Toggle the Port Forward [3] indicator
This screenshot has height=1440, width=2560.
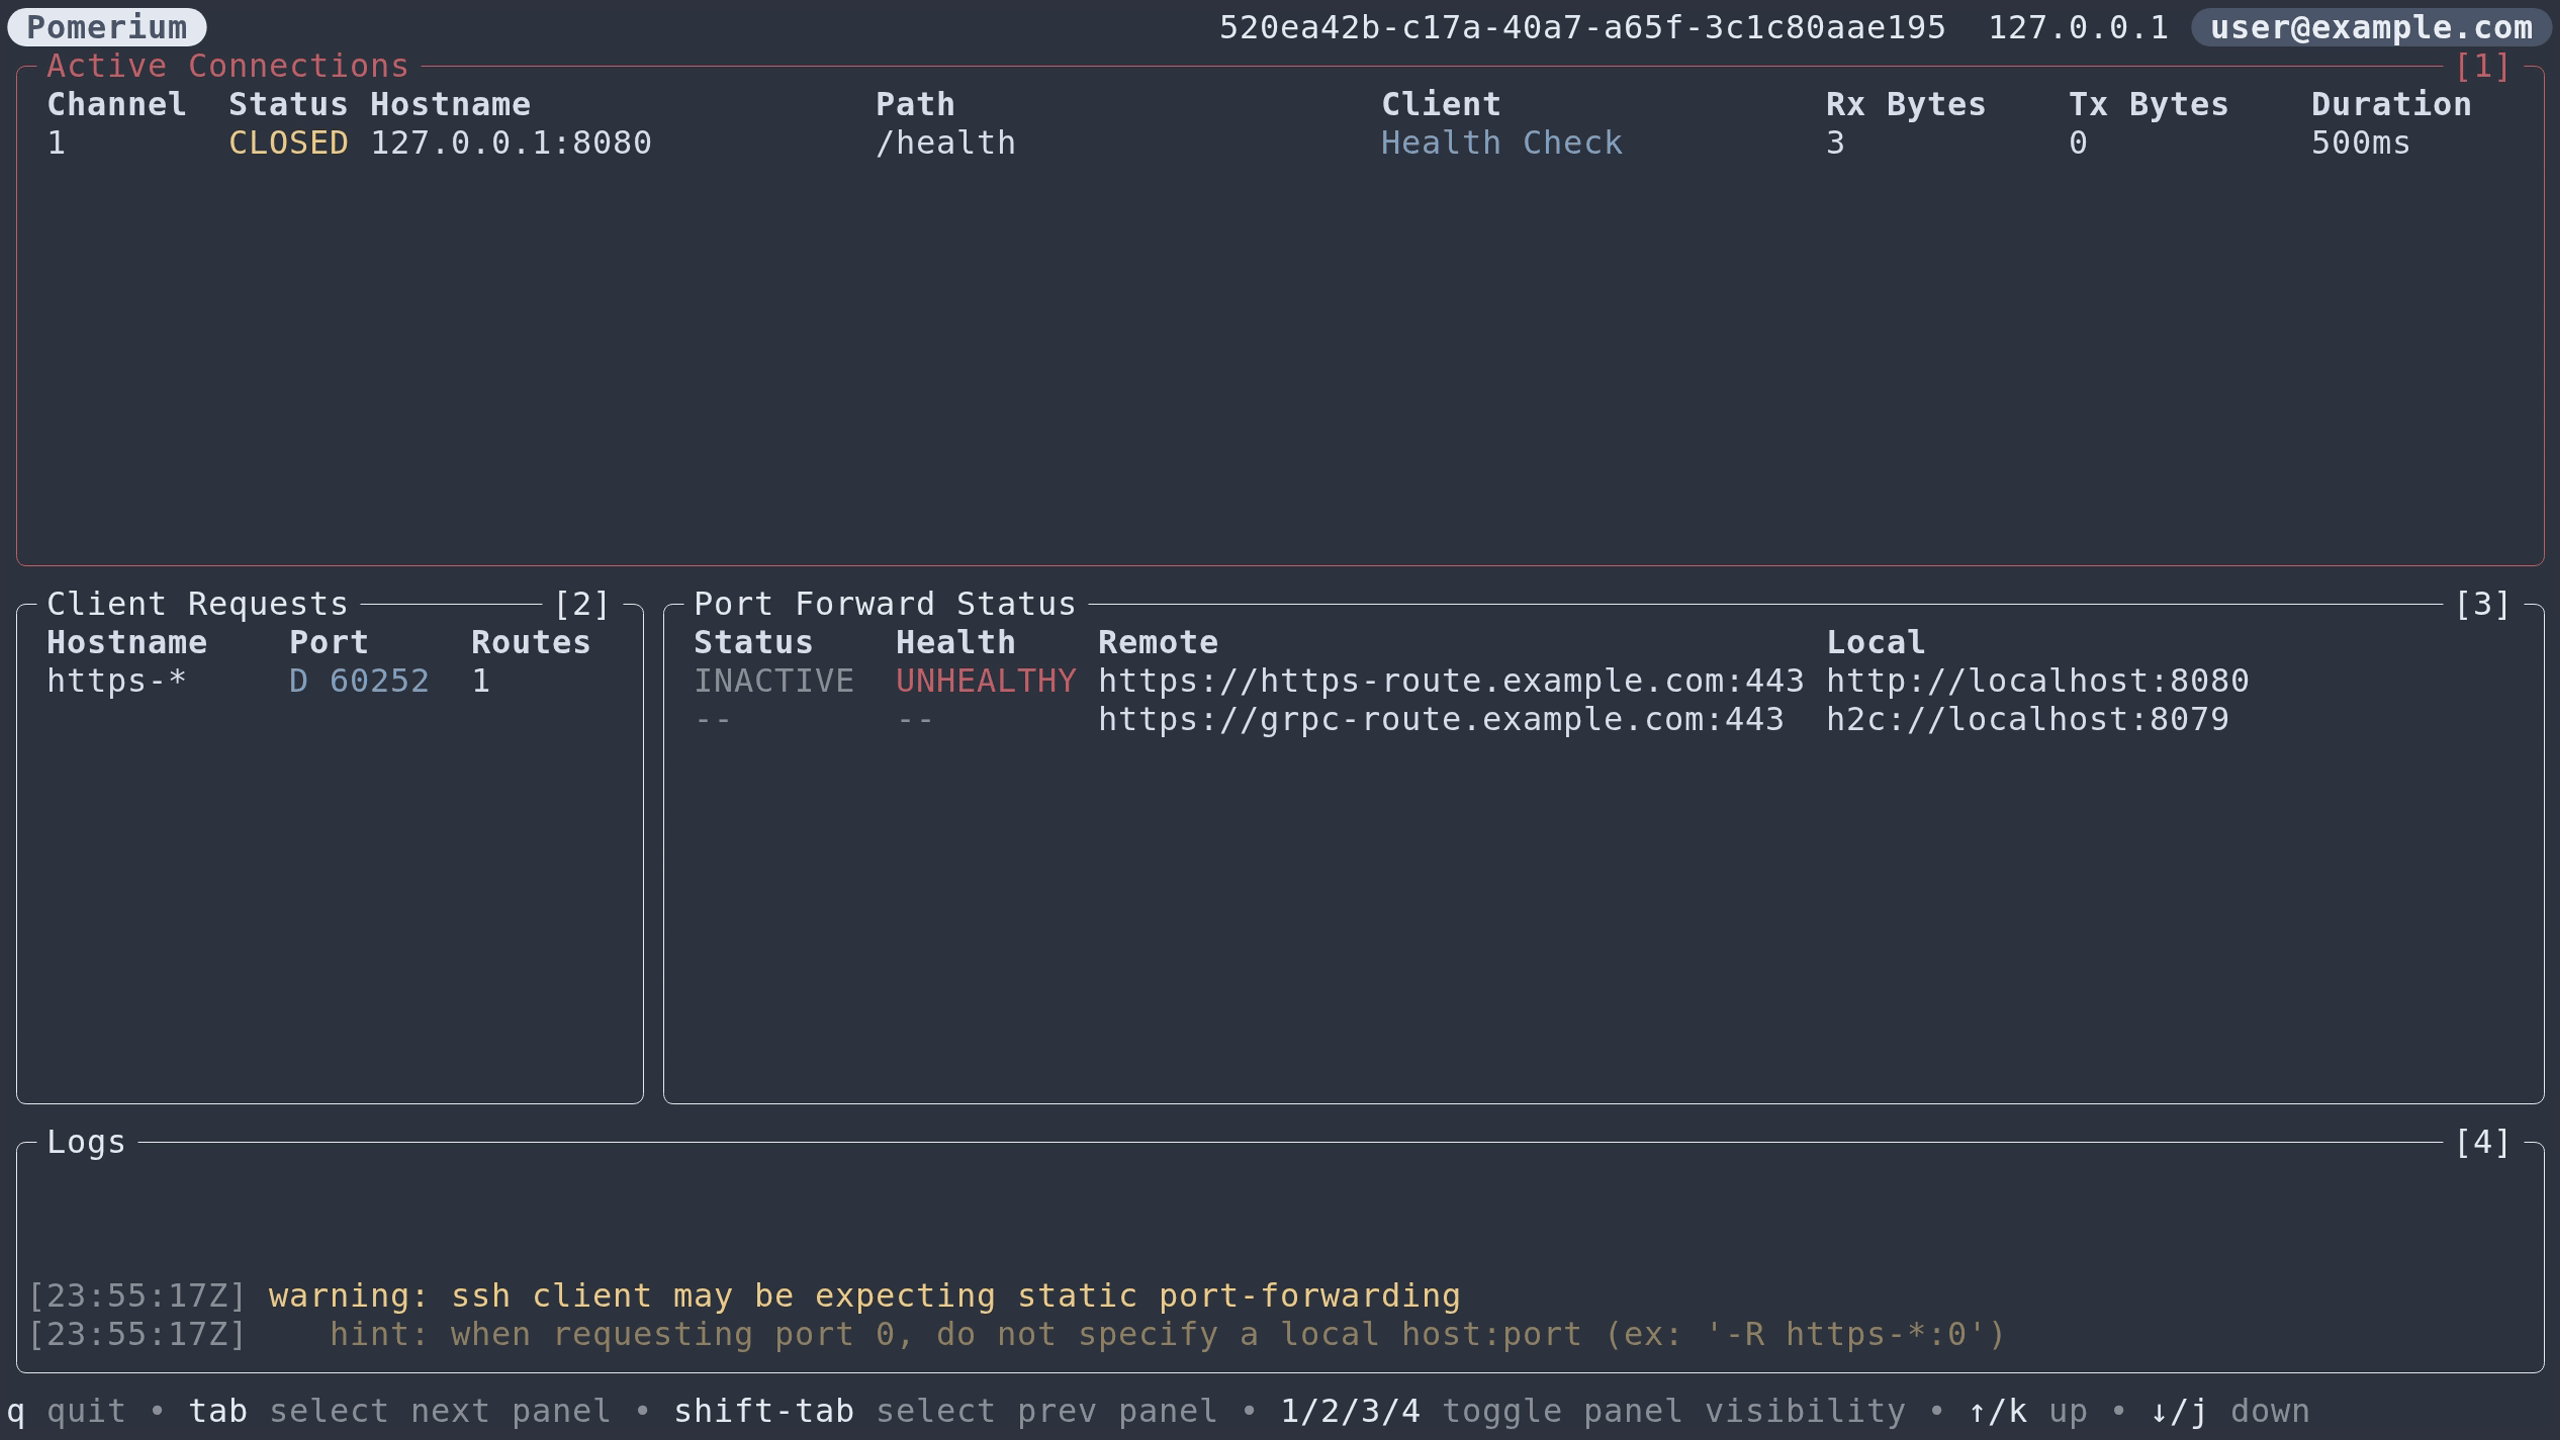click(x=2482, y=604)
